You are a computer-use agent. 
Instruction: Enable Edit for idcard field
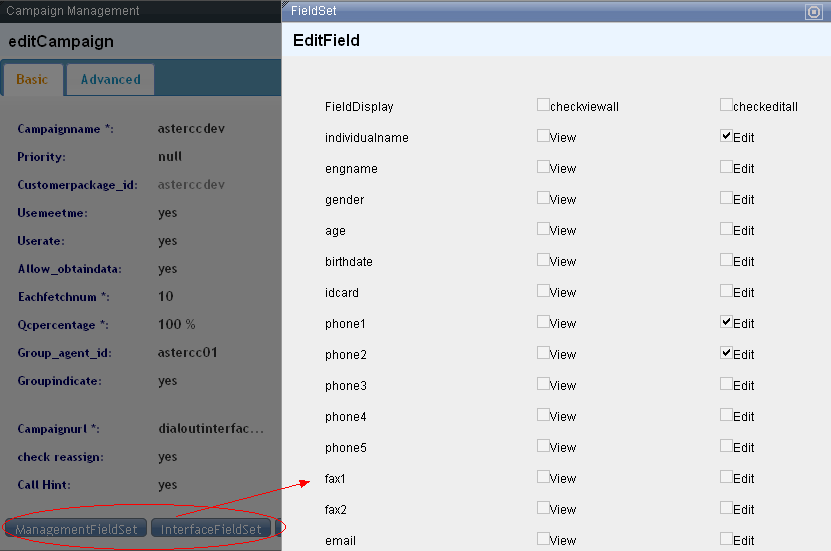point(726,291)
